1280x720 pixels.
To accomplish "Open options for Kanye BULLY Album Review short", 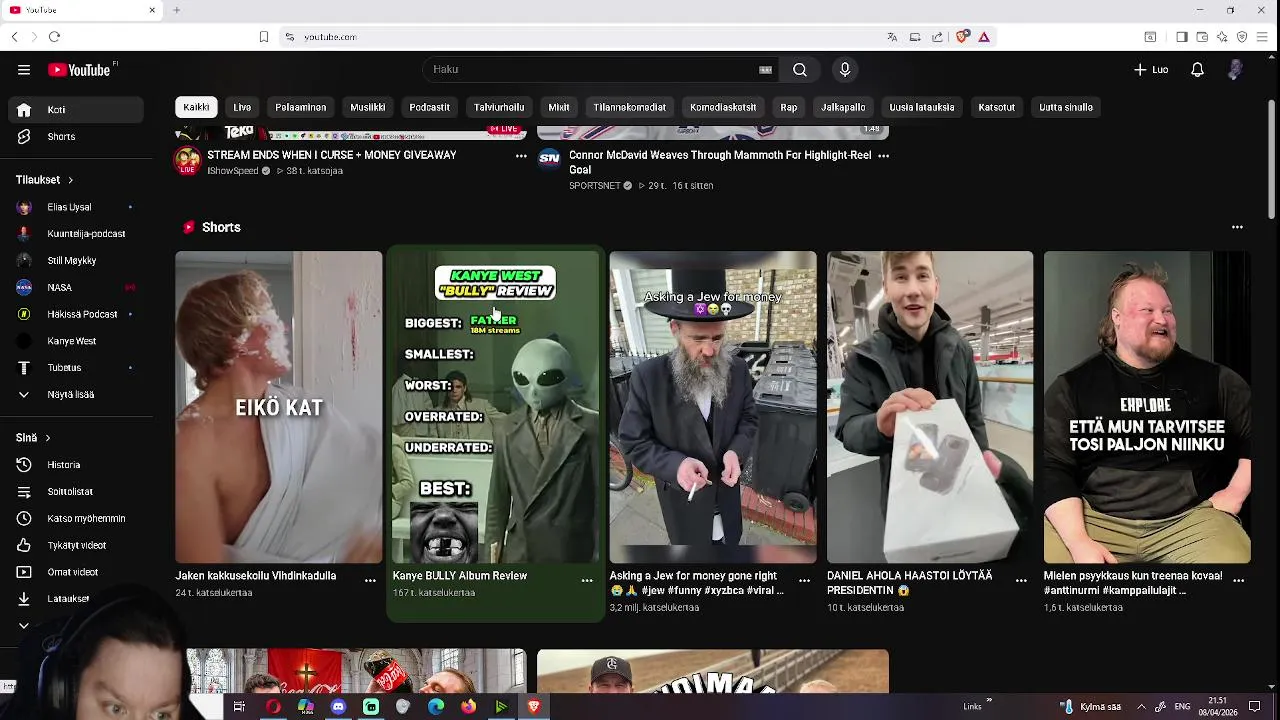I will [x=587, y=580].
